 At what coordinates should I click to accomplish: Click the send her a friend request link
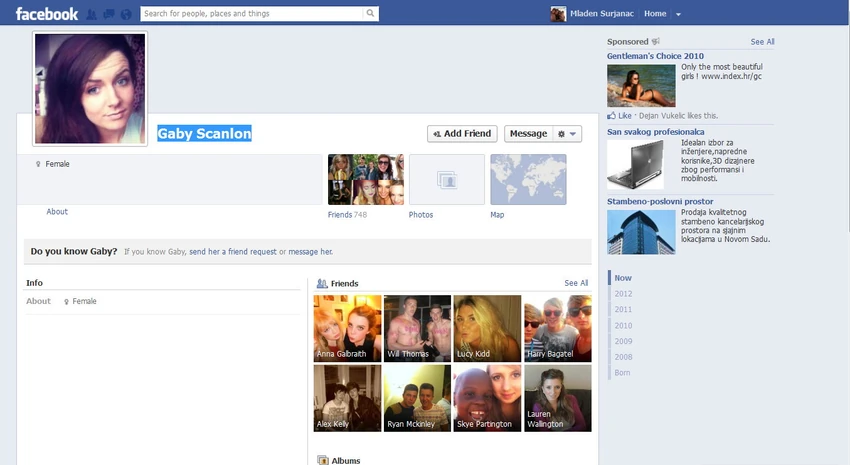[233, 251]
